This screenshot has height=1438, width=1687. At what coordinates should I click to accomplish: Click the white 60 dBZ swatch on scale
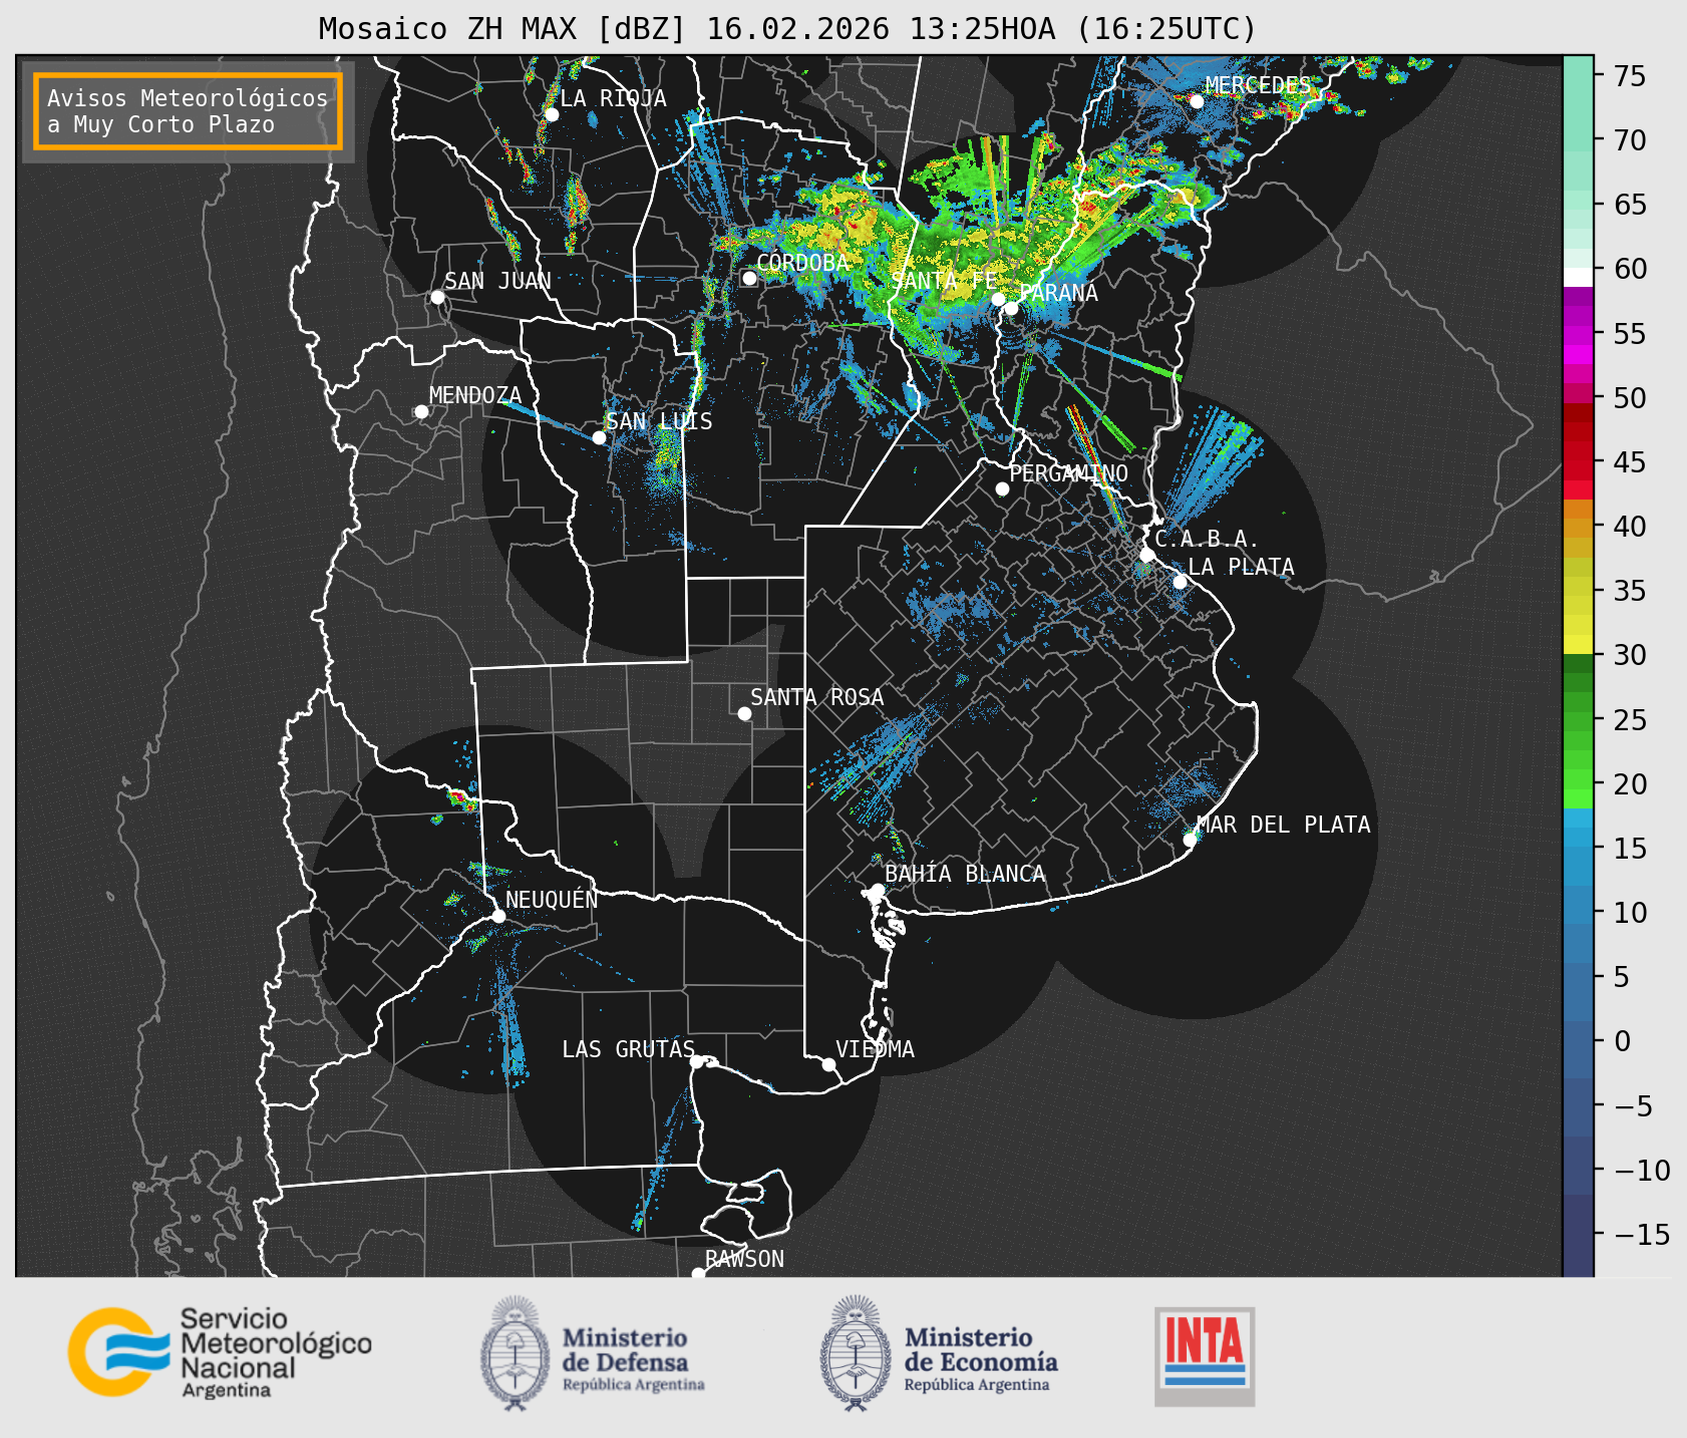pos(1578,277)
